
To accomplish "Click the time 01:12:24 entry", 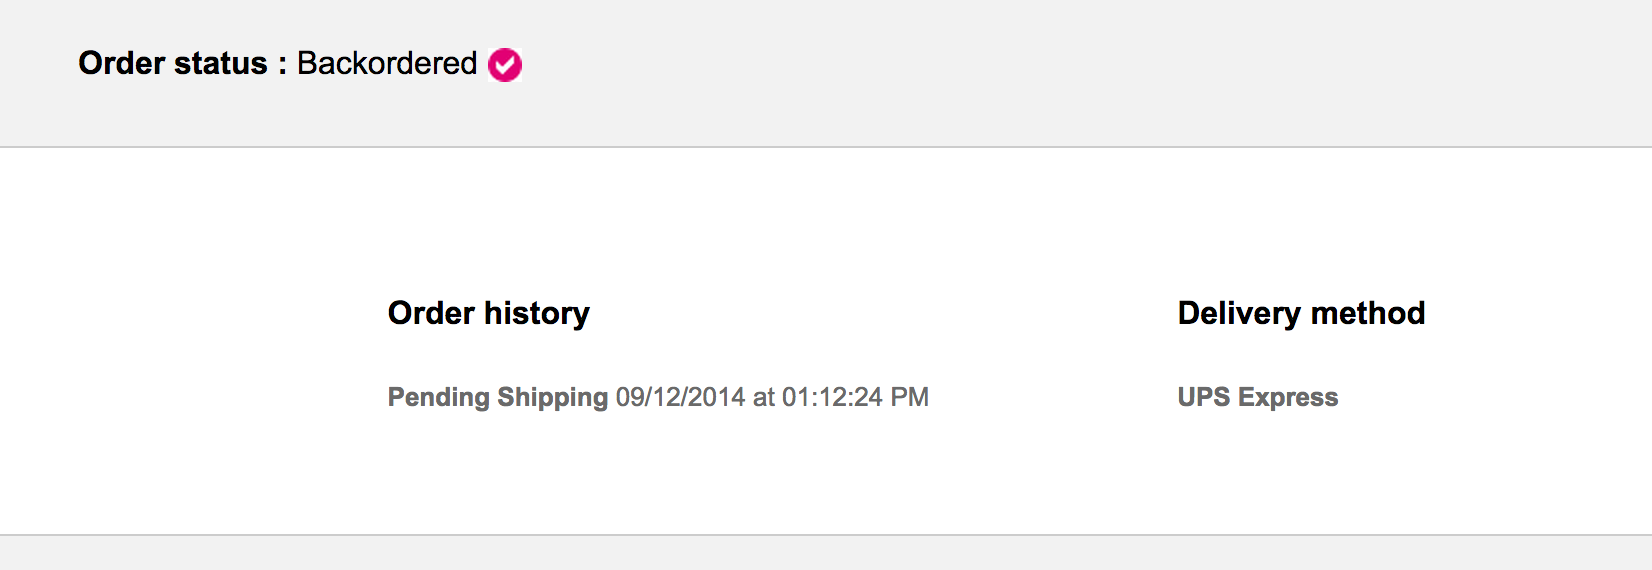I will (x=832, y=397).
